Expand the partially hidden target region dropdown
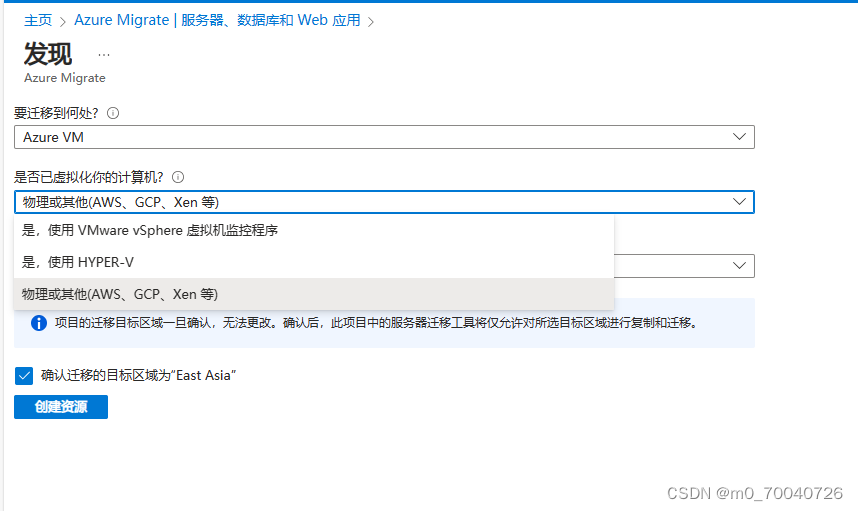Image resolution: width=858 pixels, height=511 pixels. click(x=684, y=266)
